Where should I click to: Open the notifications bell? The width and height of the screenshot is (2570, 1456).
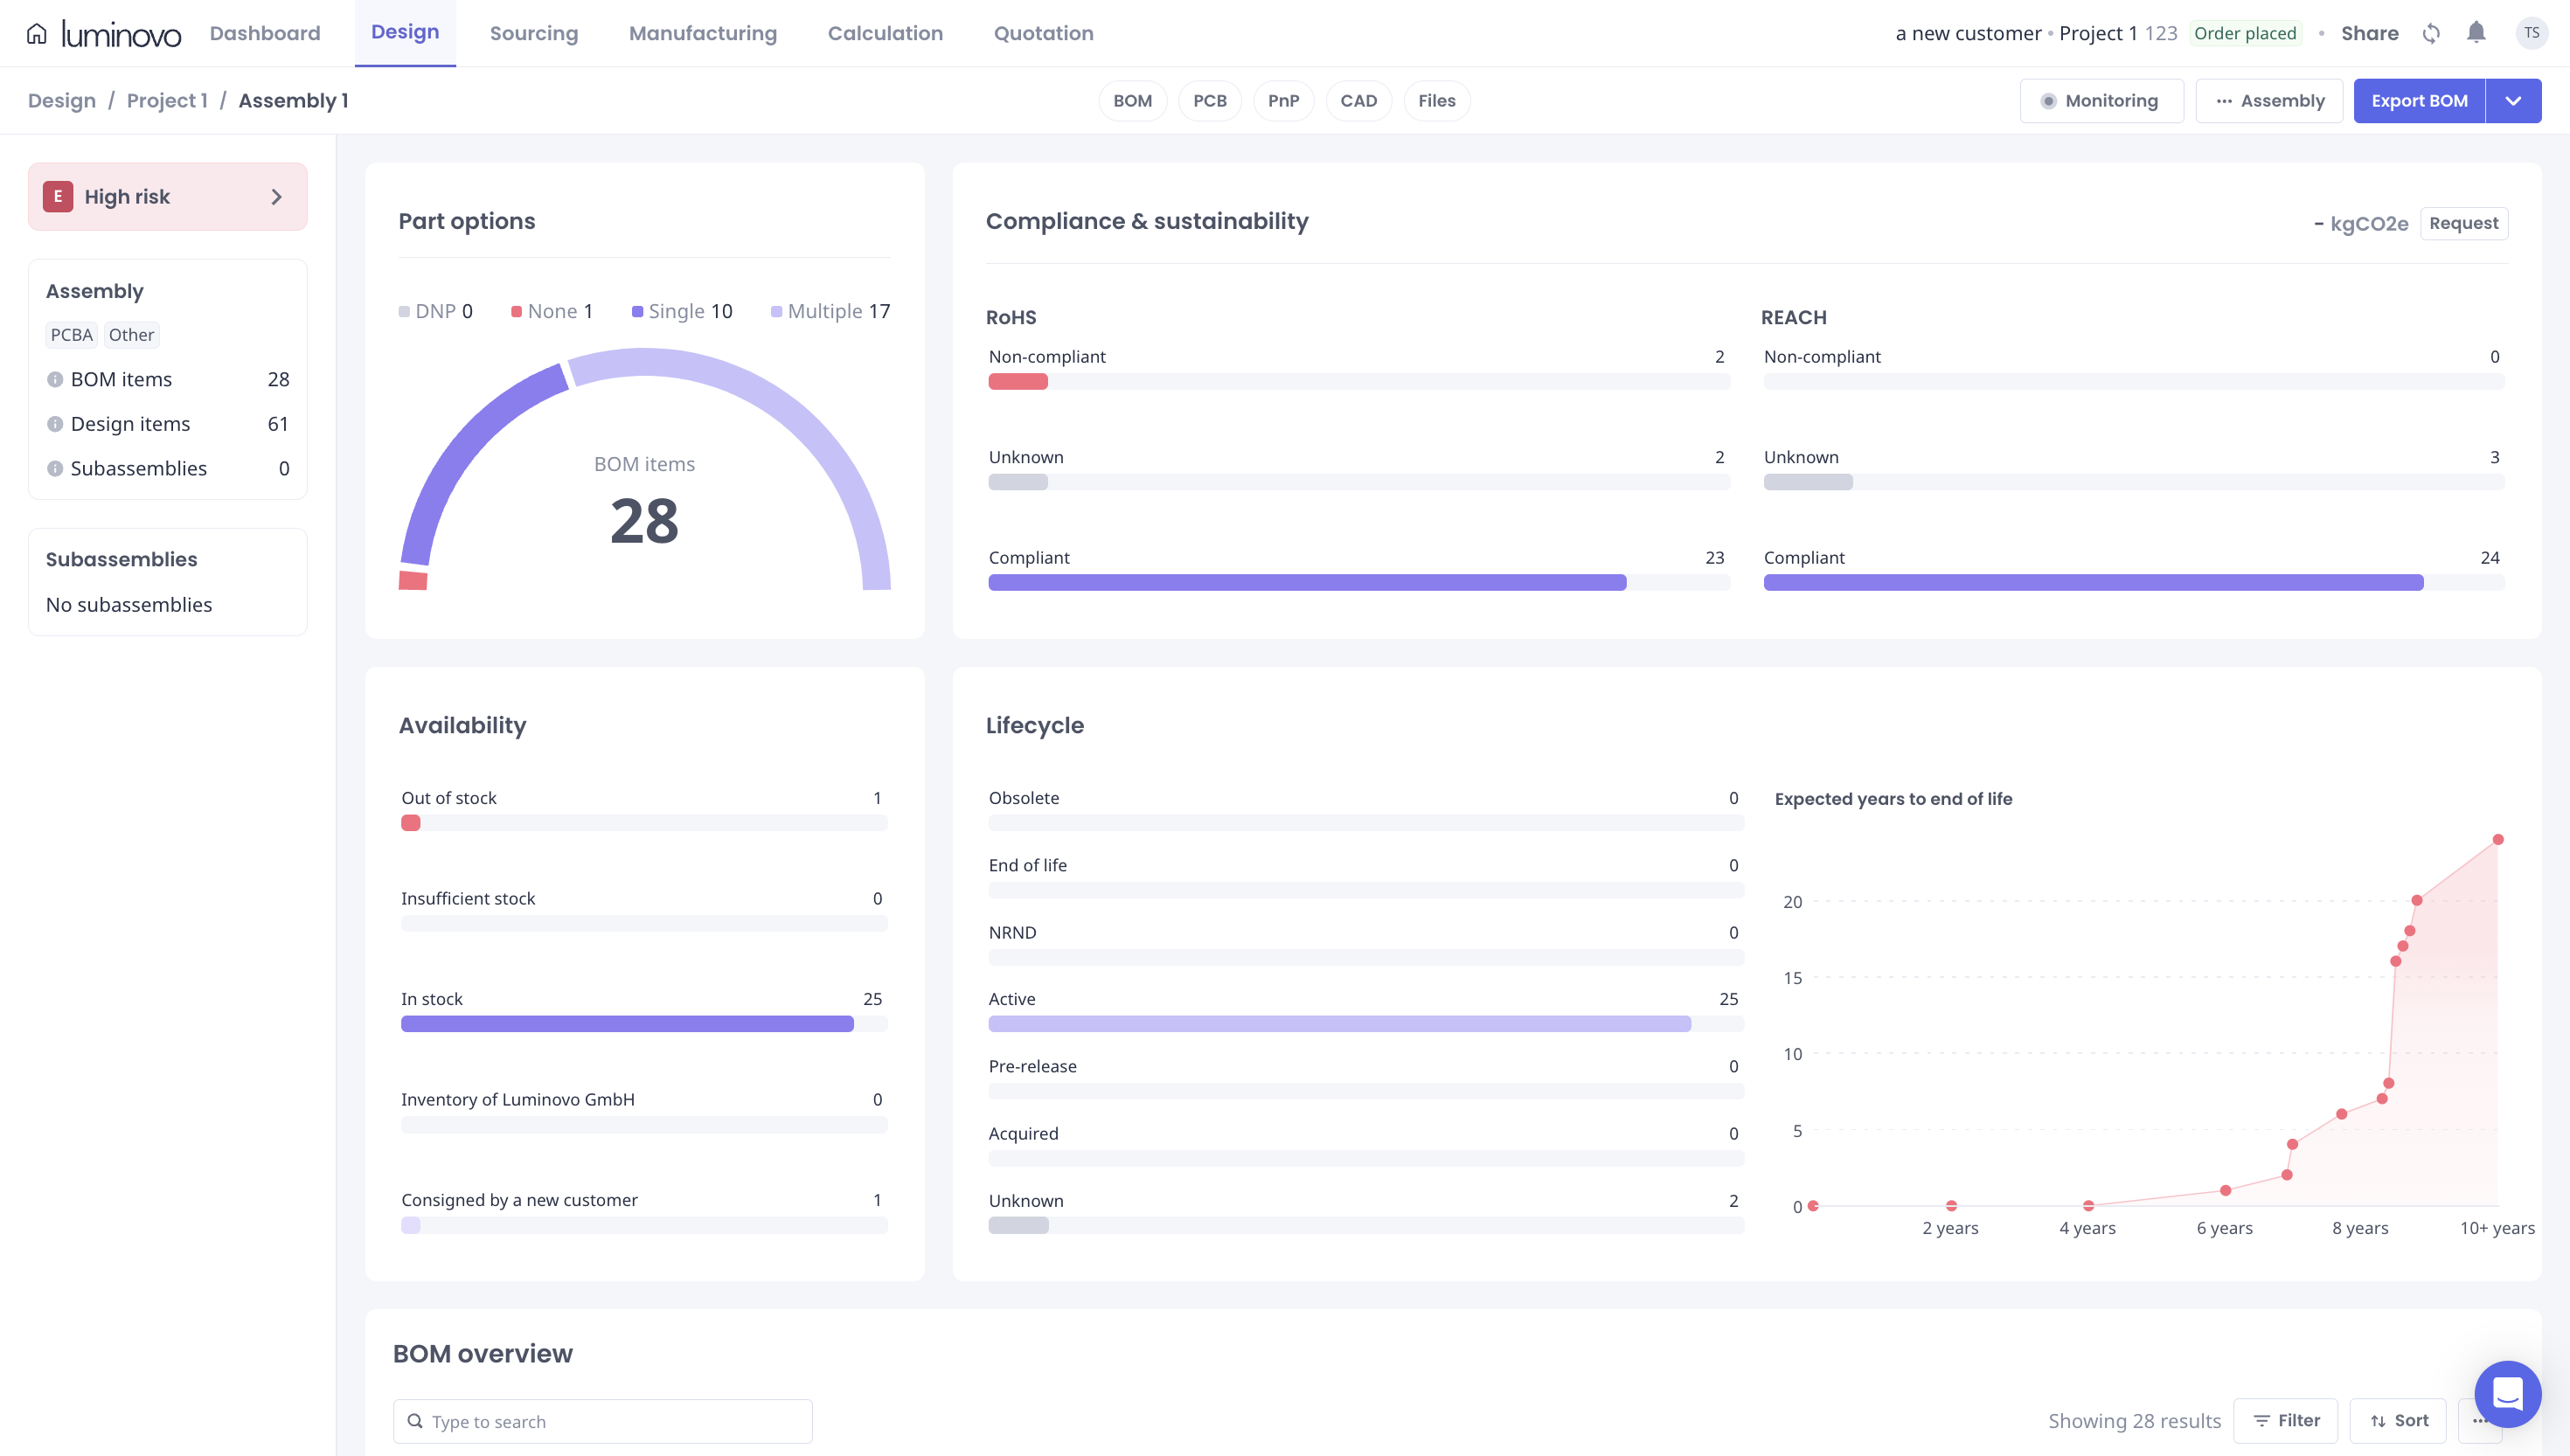click(2476, 32)
